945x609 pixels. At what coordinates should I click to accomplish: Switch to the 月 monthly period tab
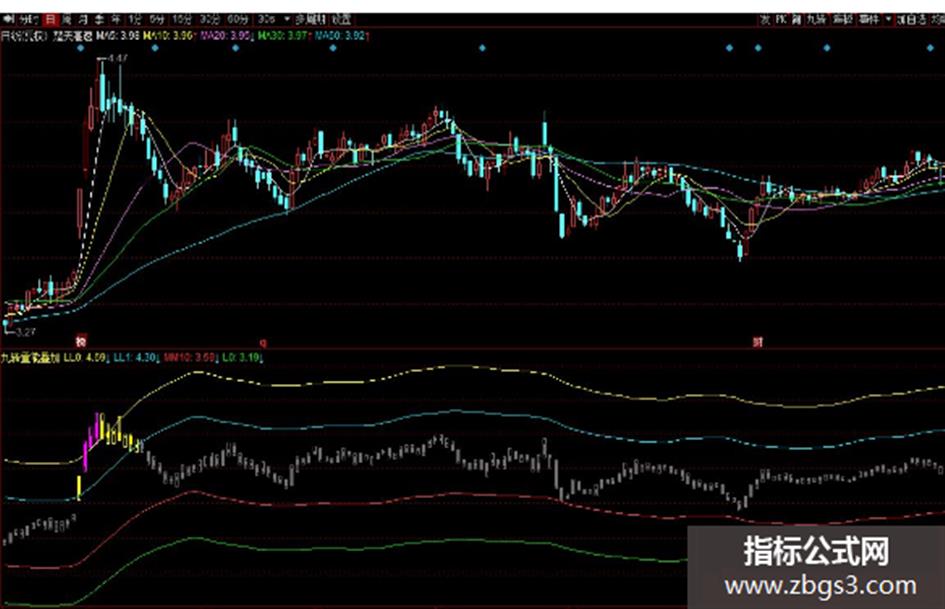83,19
